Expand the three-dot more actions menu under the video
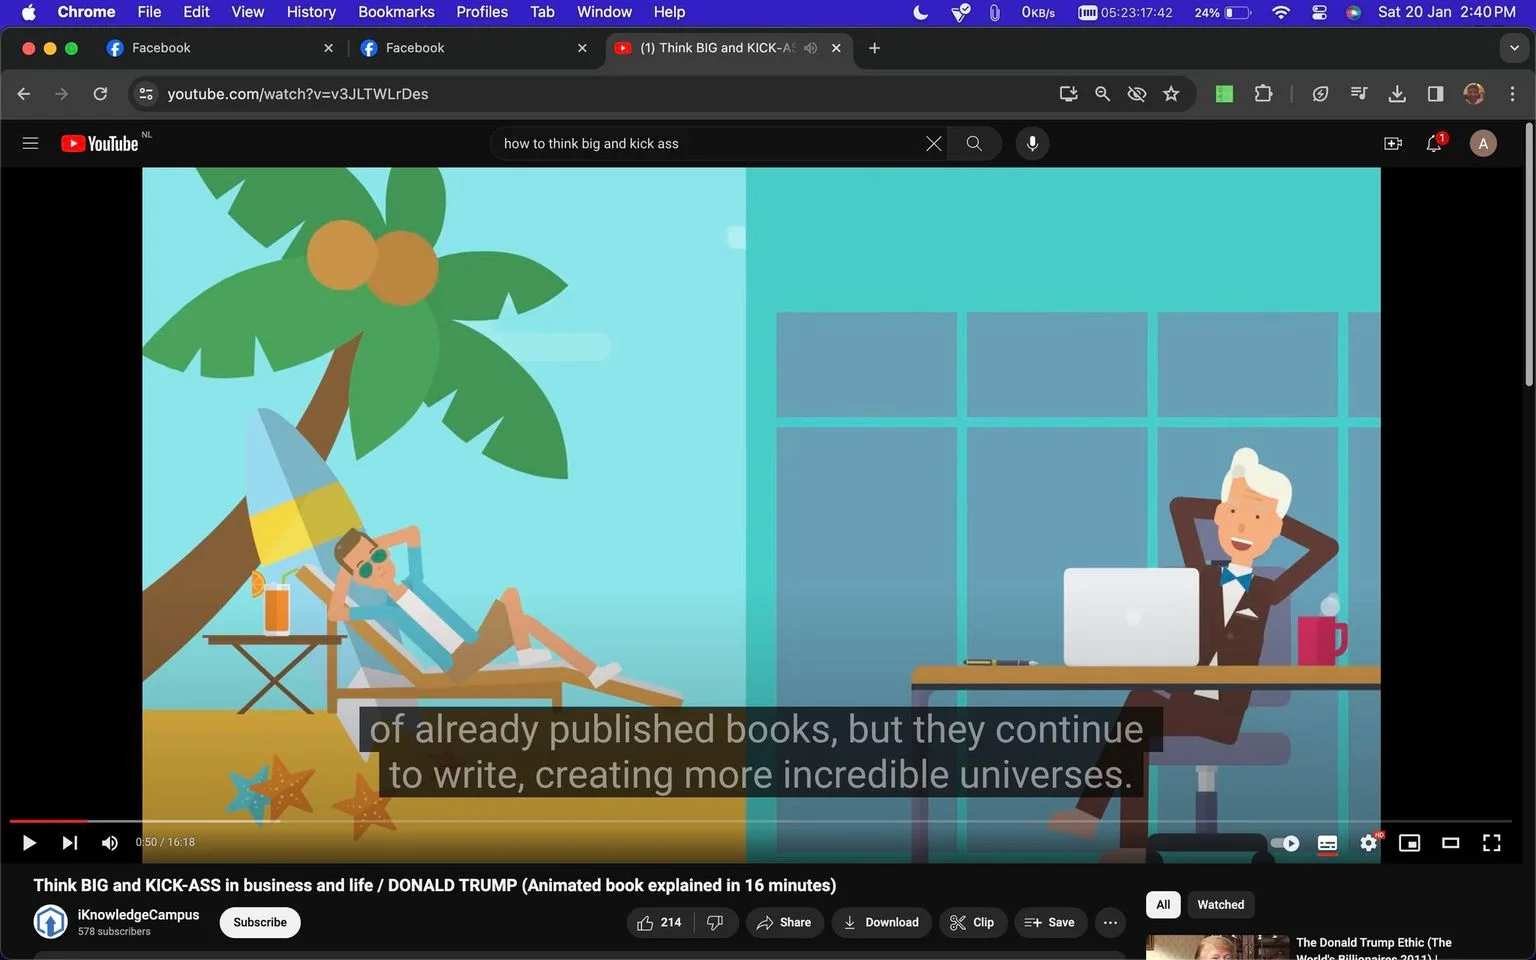 (x=1110, y=922)
